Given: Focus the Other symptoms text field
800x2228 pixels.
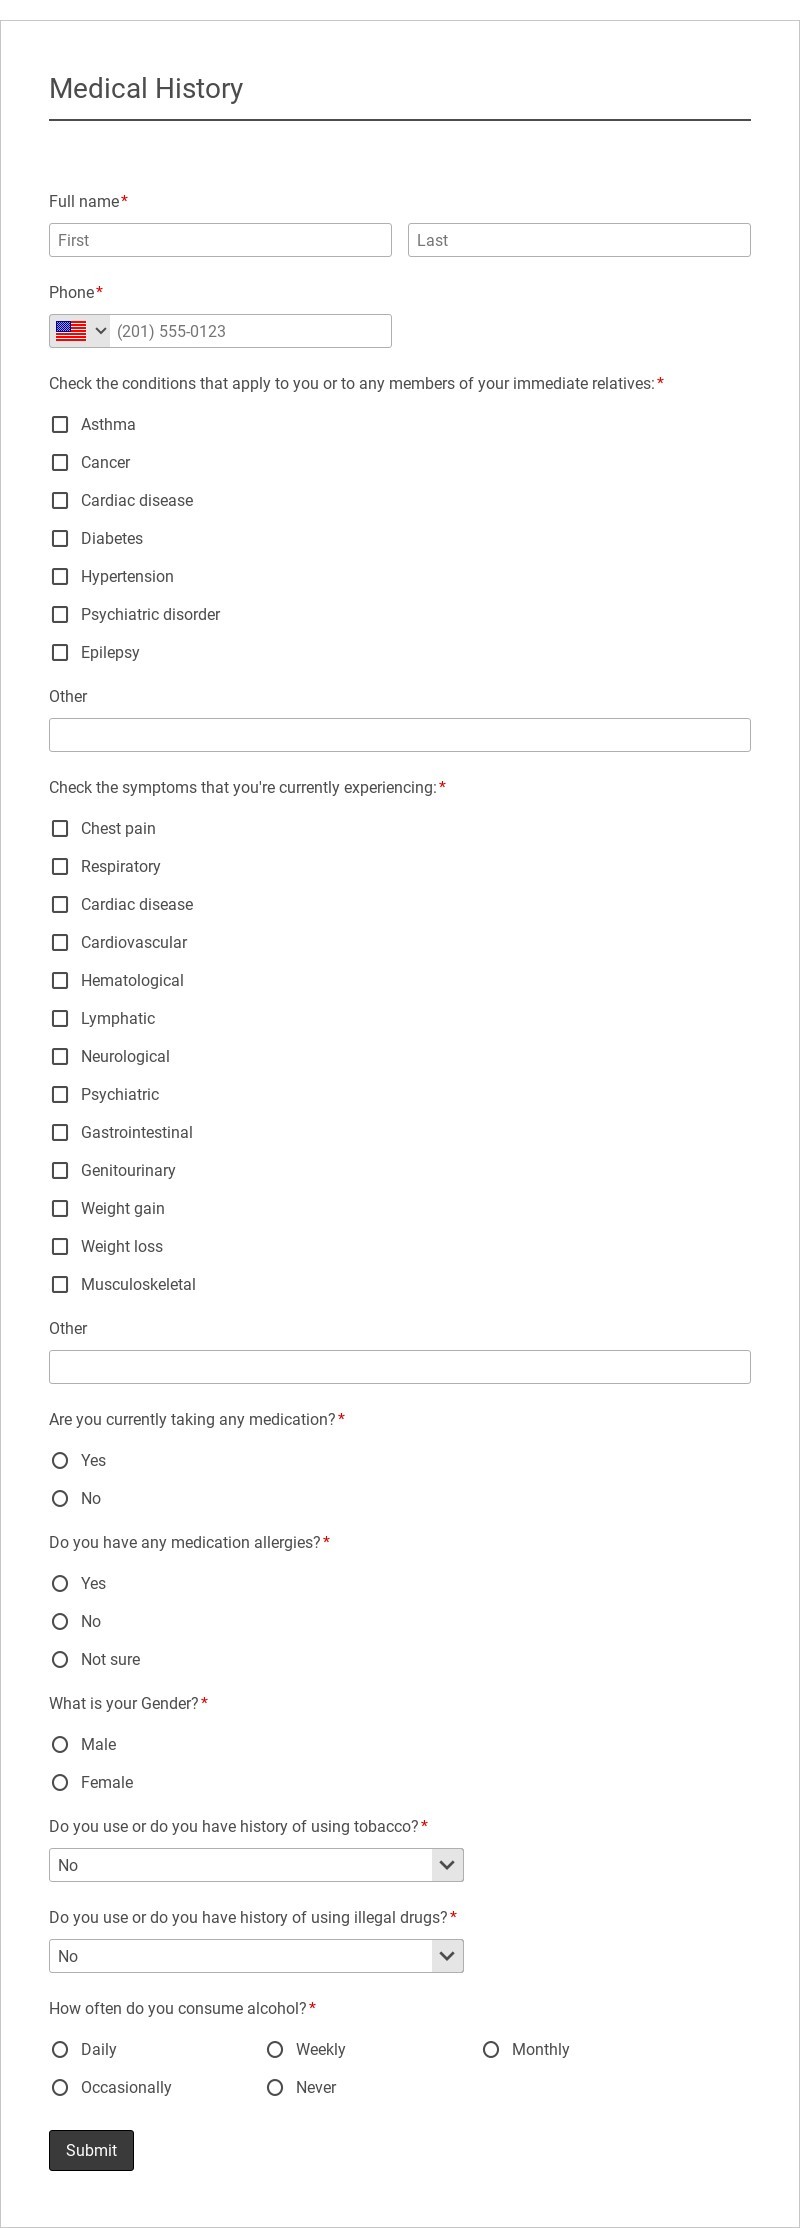Looking at the screenshot, I should (400, 1367).
